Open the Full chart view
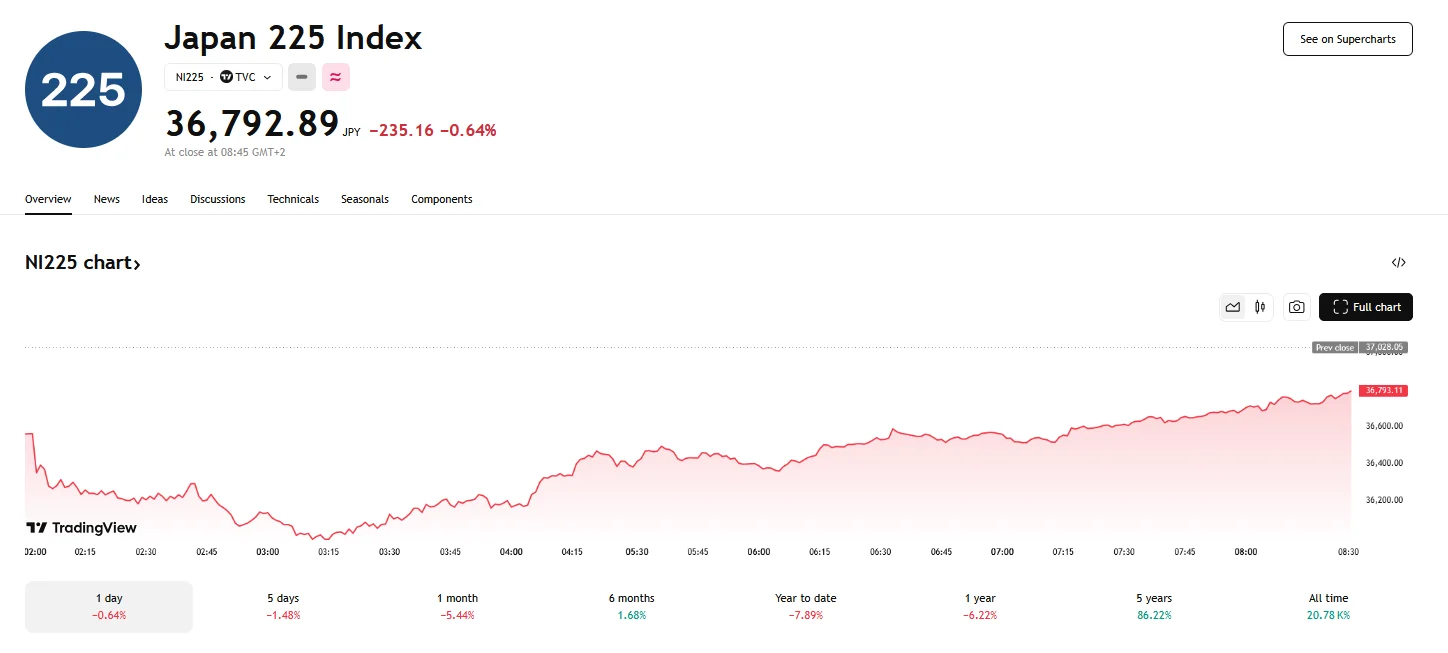The image size is (1448, 653). pos(1365,307)
